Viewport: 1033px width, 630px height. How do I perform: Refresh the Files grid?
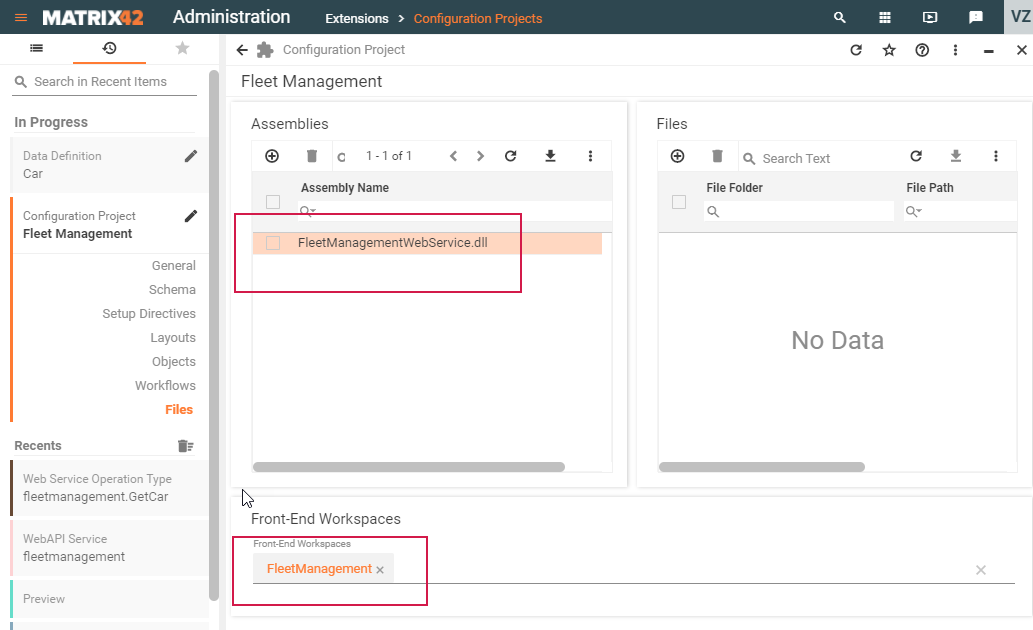click(x=916, y=156)
